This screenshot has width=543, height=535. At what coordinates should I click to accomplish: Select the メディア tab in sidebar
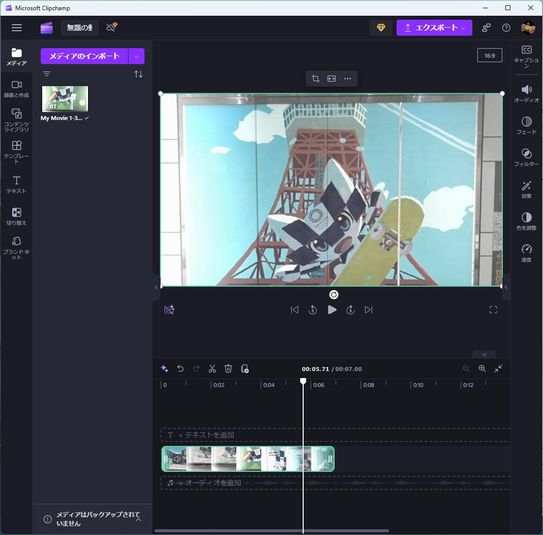pyautogui.click(x=16, y=57)
